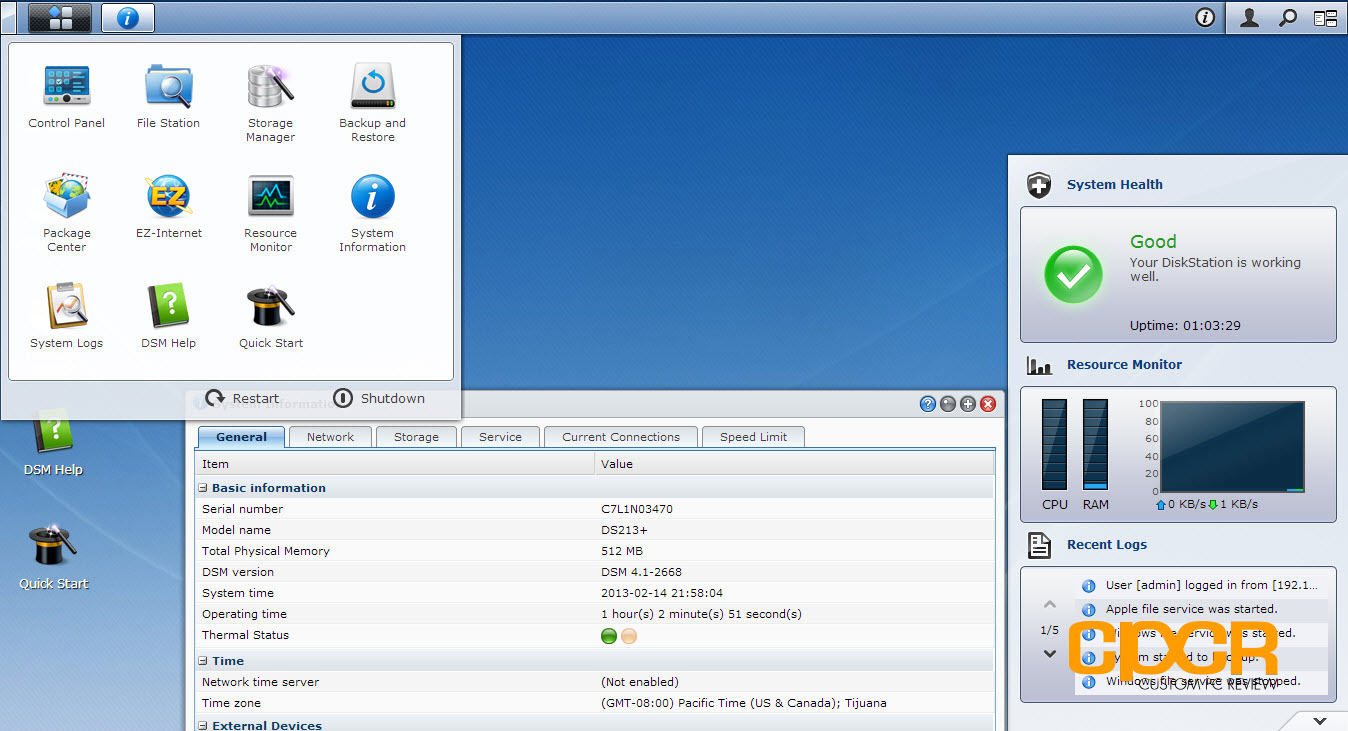Viewport: 1348px width, 731px height.
Task: Launch File Station
Action: click(x=168, y=97)
